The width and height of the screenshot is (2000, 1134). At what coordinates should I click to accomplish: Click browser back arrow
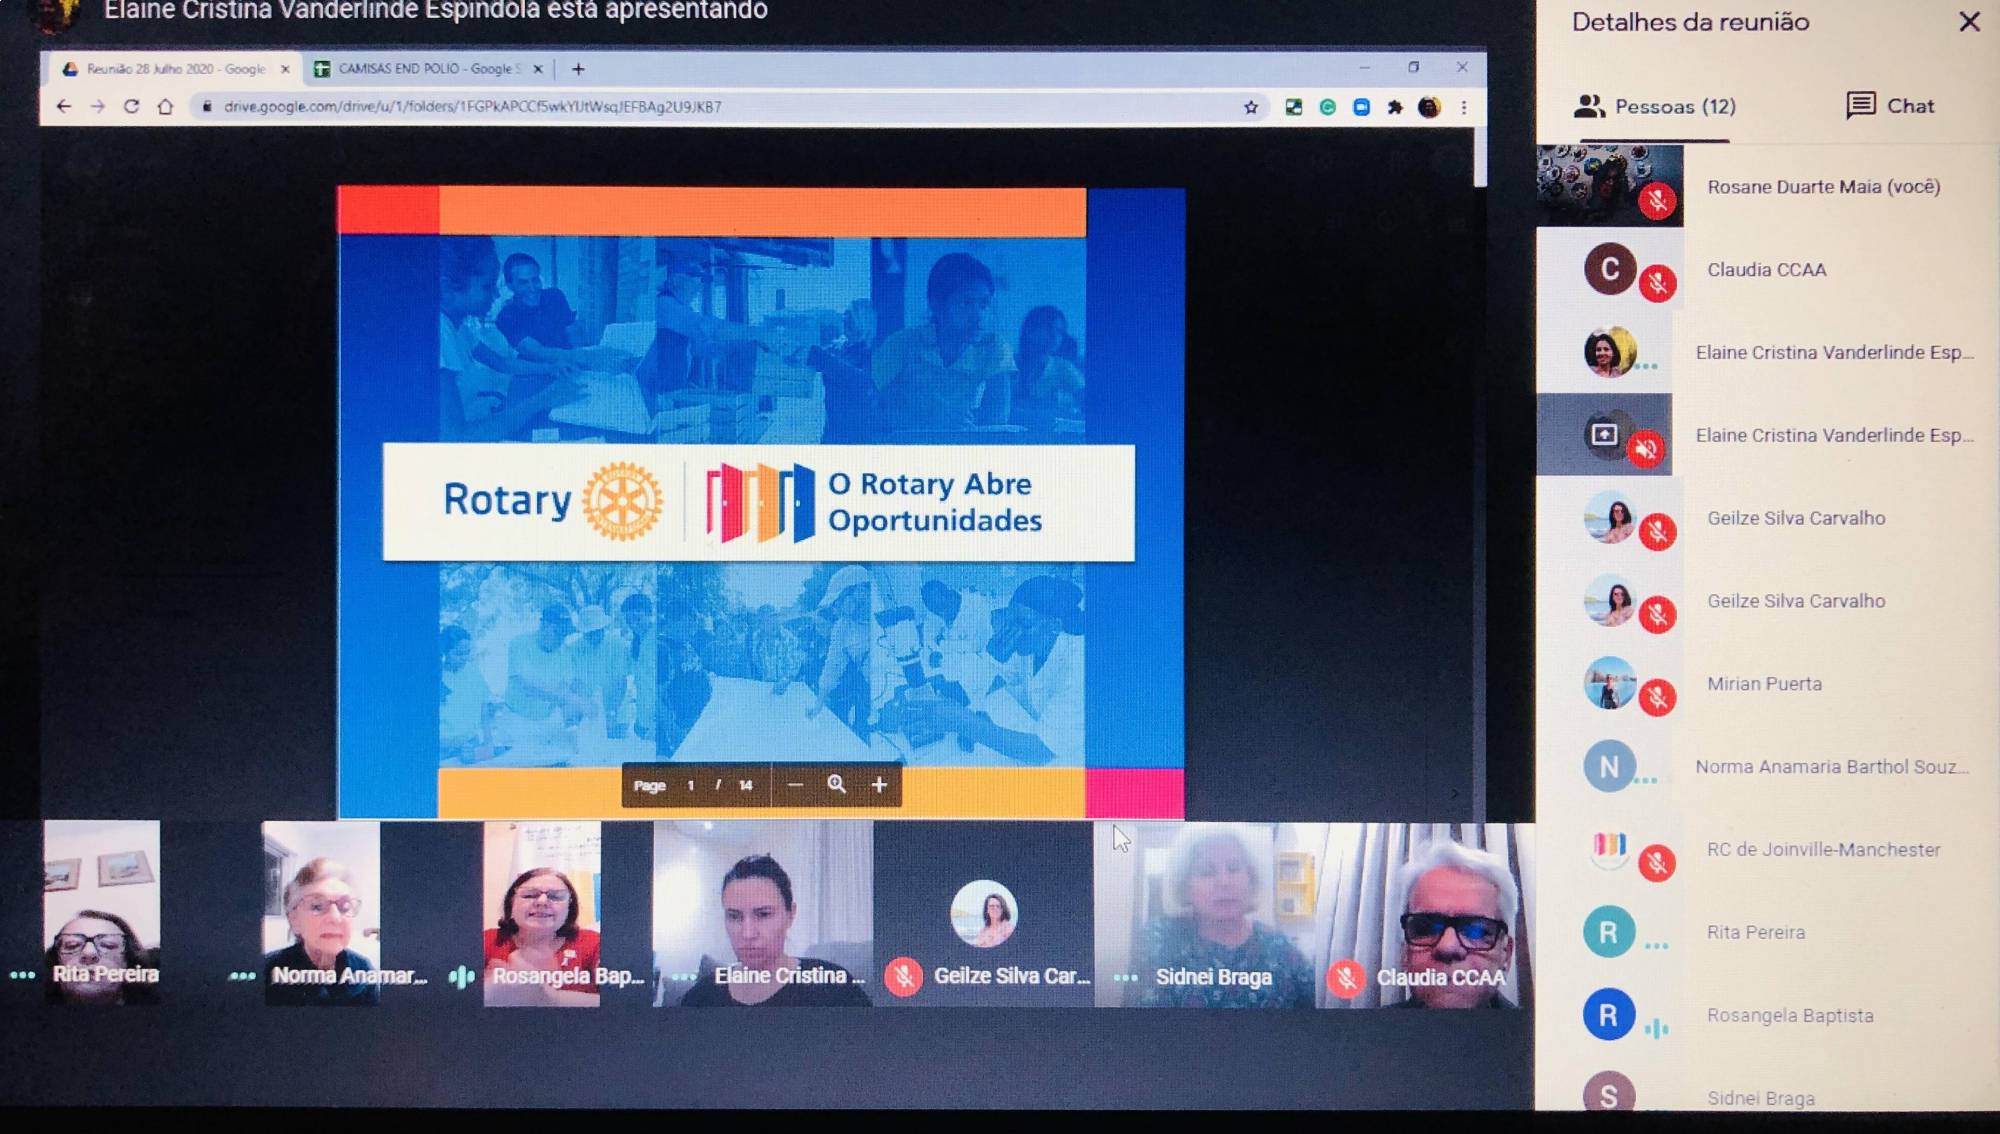pyautogui.click(x=64, y=106)
